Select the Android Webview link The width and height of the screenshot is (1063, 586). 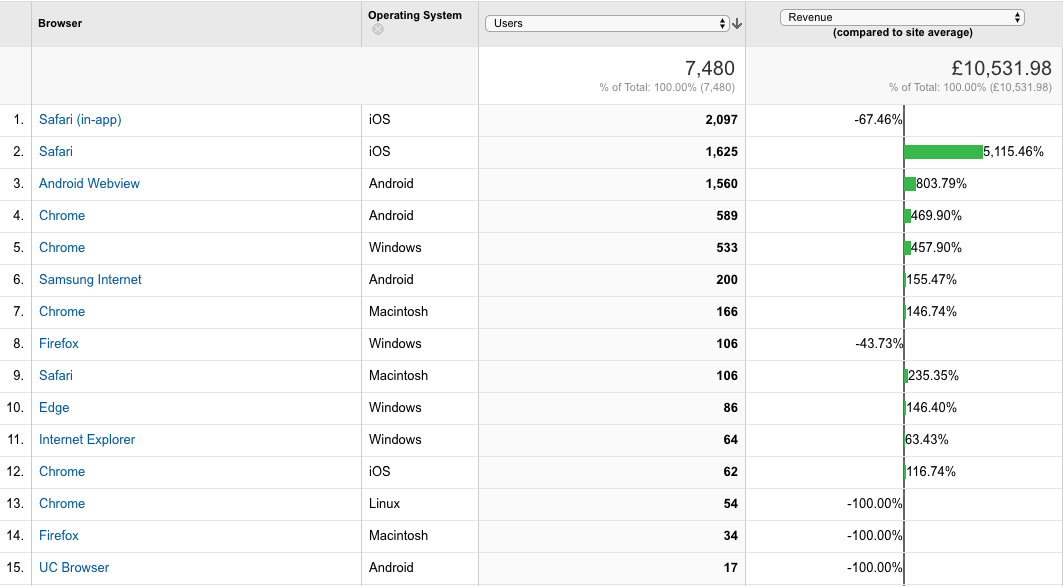click(89, 183)
